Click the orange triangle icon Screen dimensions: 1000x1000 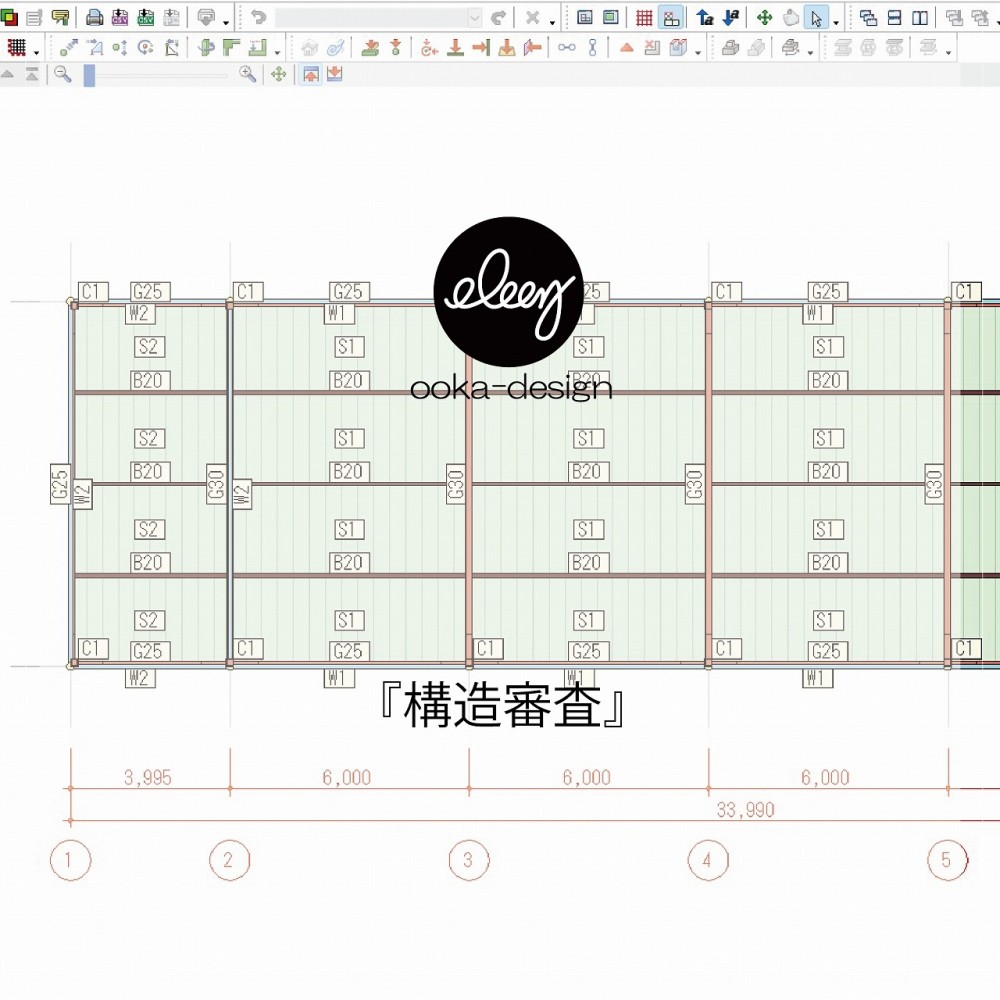click(626, 48)
